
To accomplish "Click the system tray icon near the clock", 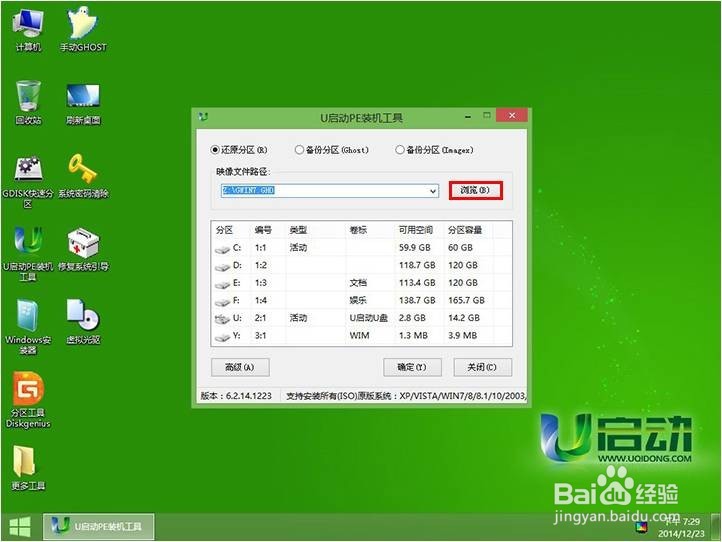I will coord(641,527).
